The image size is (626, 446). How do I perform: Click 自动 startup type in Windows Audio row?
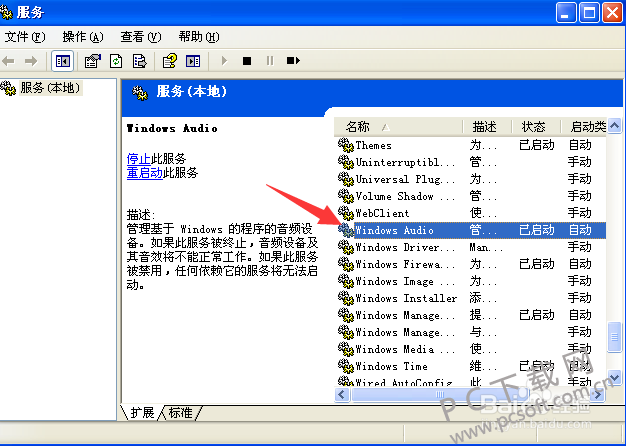(580, 230)
